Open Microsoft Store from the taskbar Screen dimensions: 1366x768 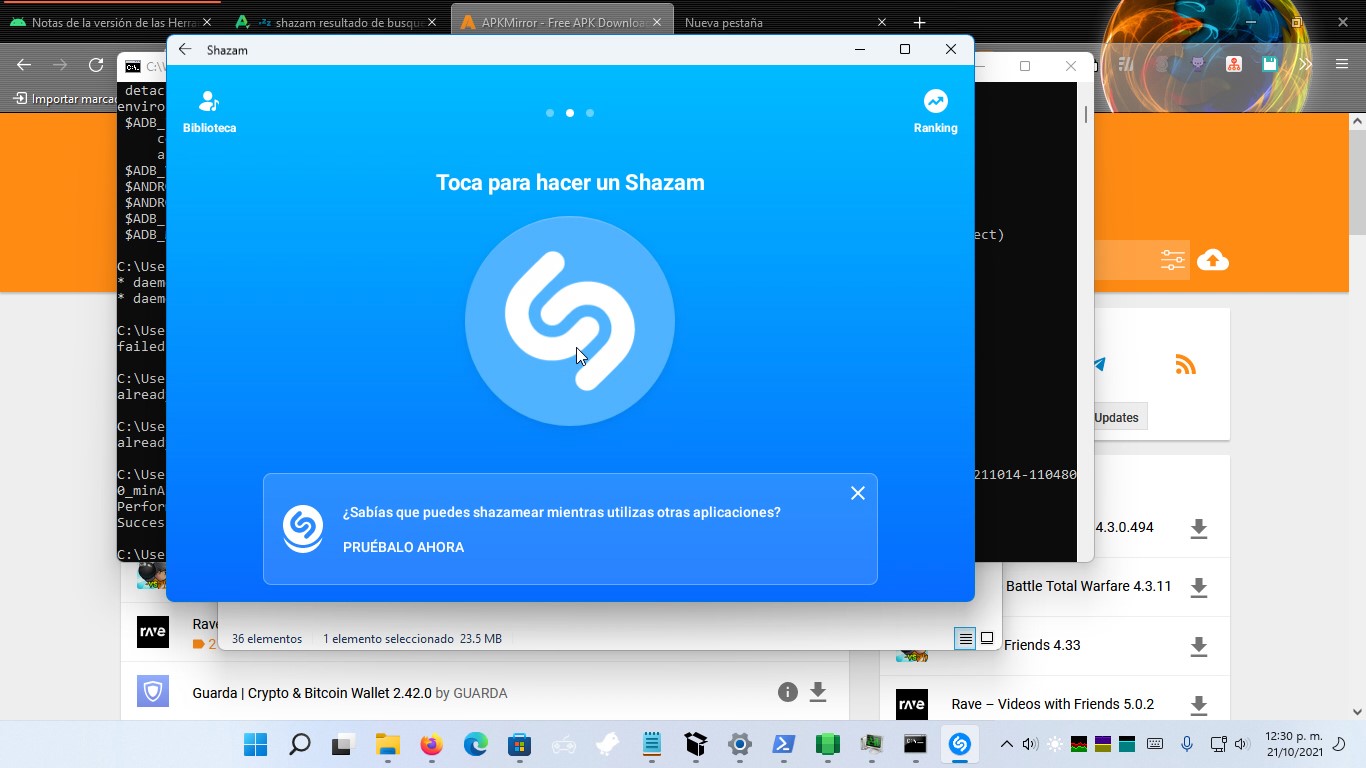520,744
